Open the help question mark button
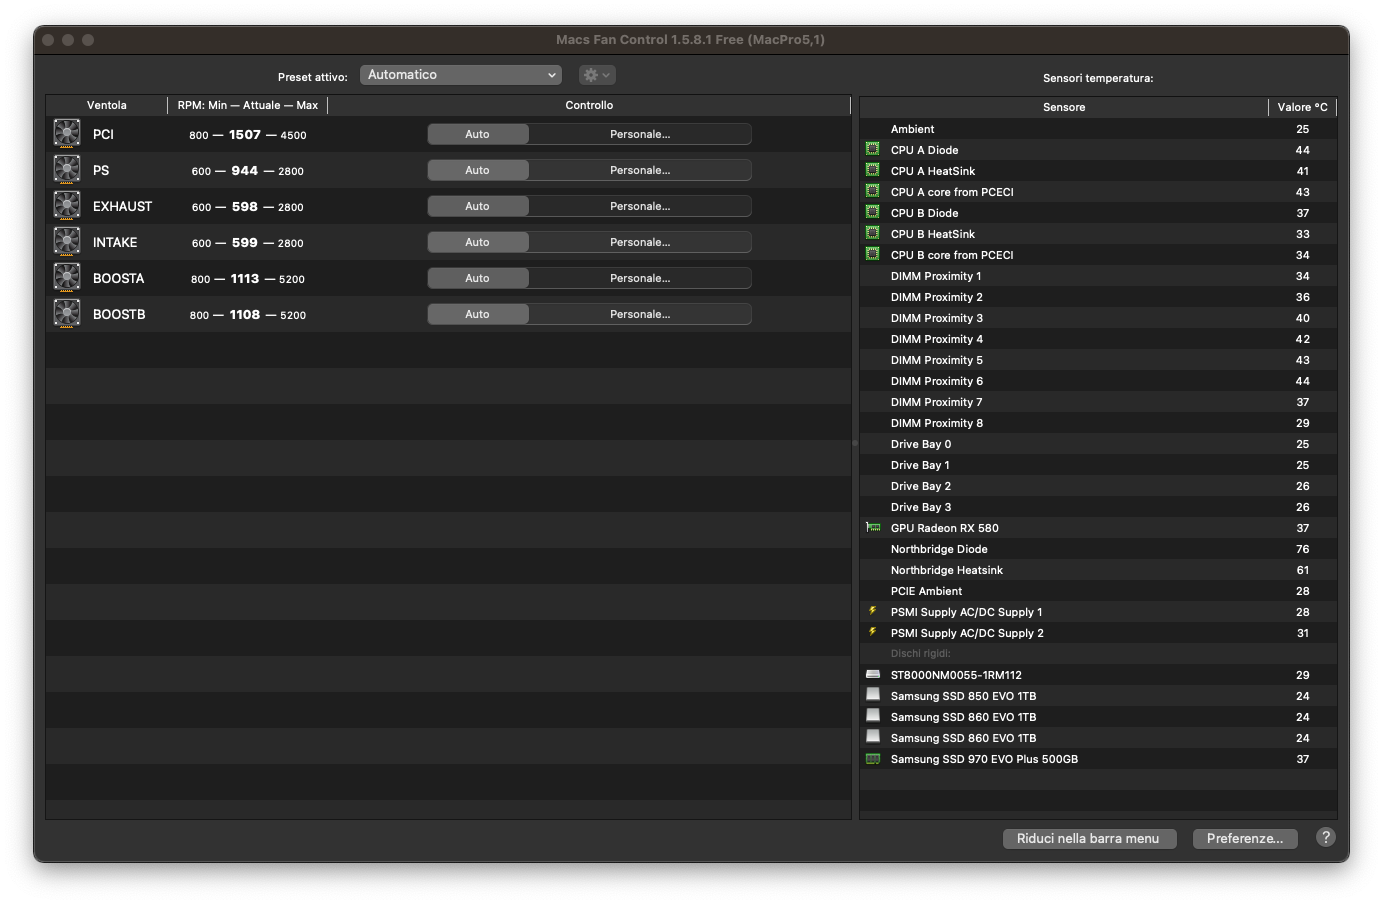Screen dimensions: 1383x904 pos(1326,838)
